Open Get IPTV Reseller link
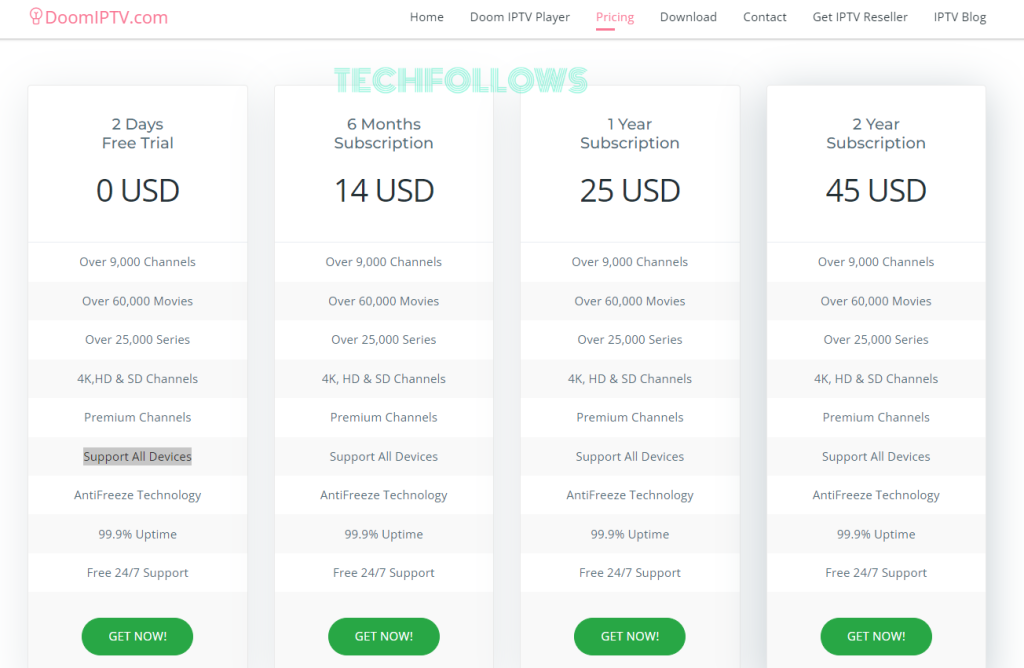1024x668 pixels. point(859,17)
